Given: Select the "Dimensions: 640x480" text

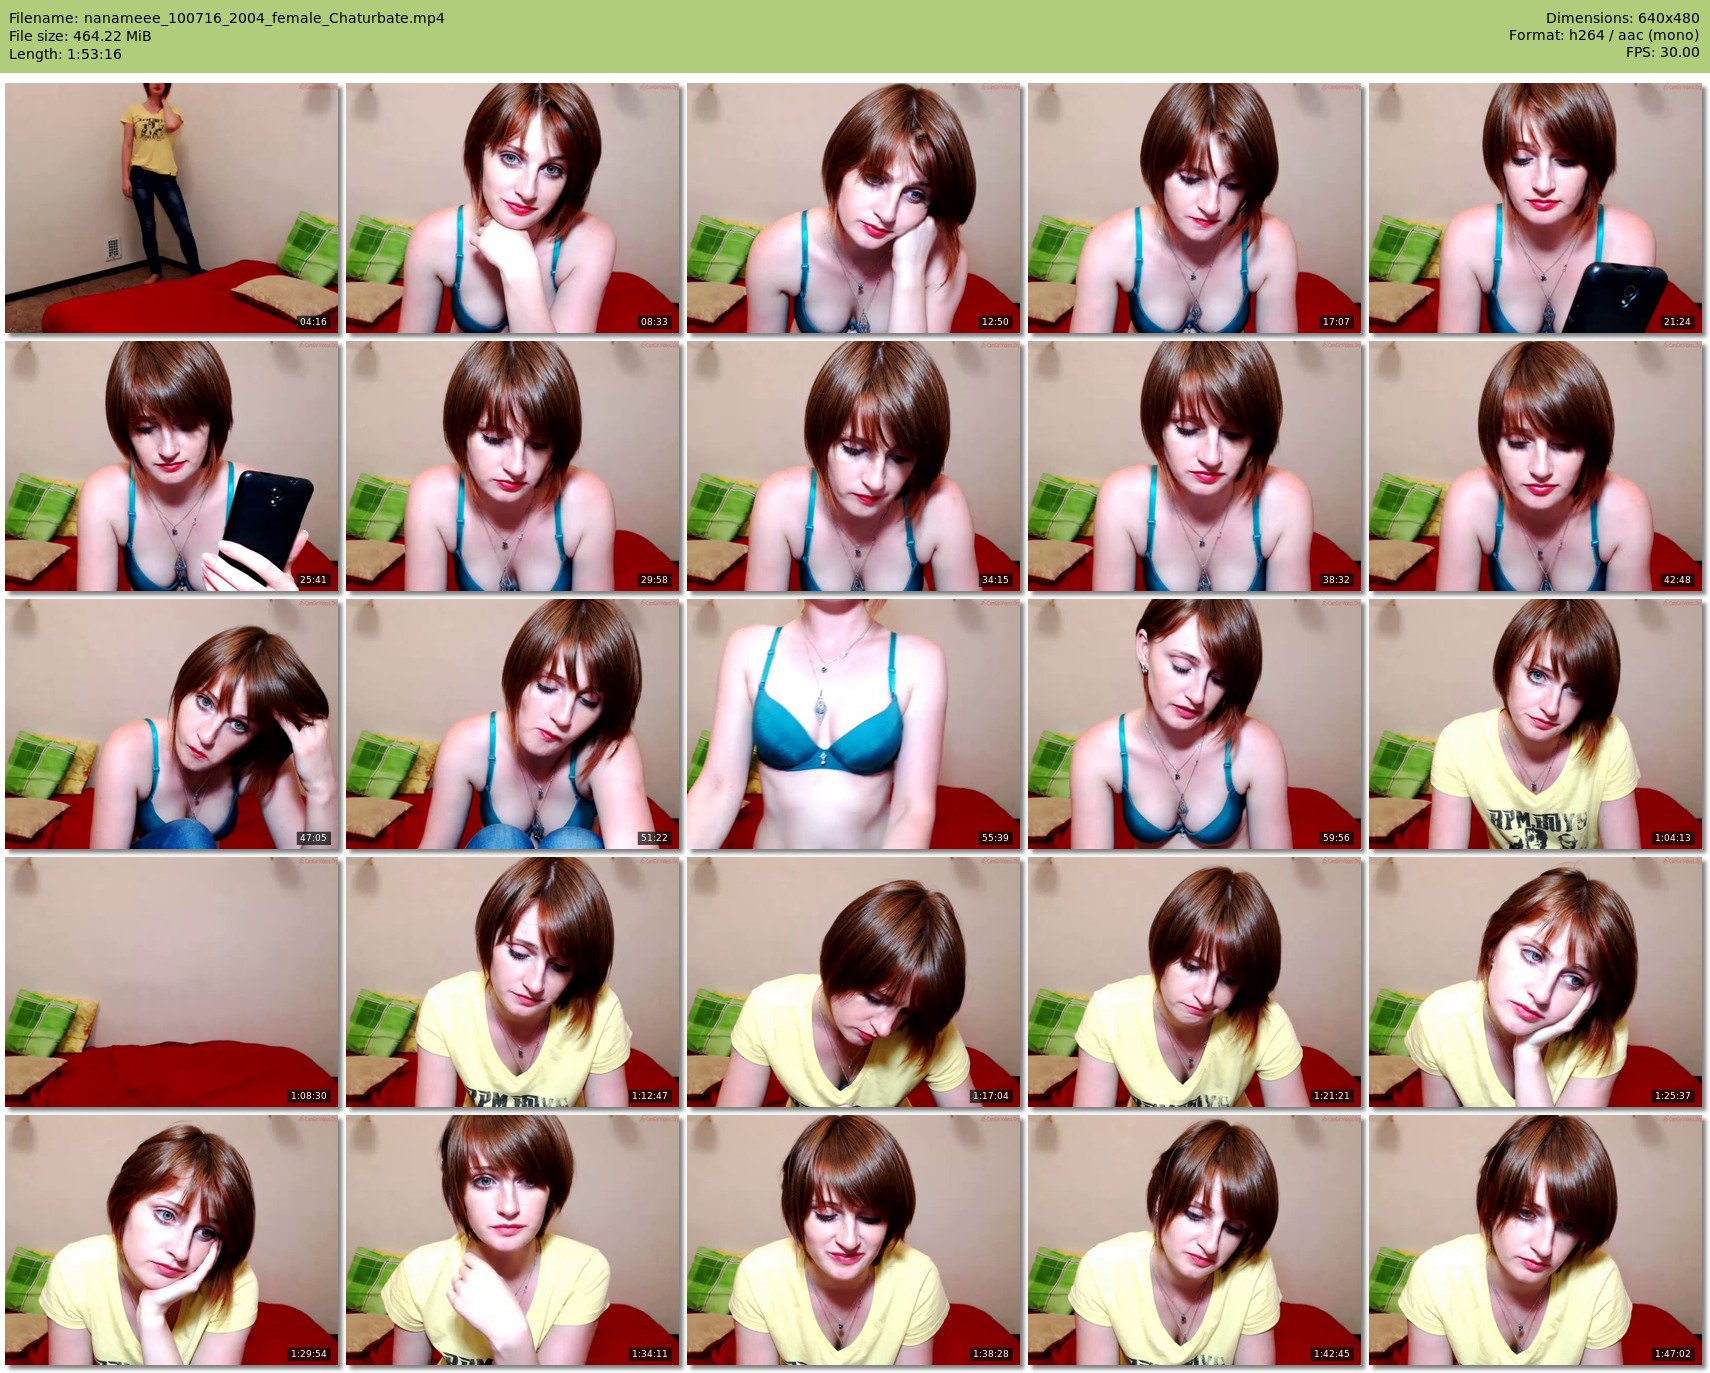Looking at the screenshot, I should tap(1622, 18).
